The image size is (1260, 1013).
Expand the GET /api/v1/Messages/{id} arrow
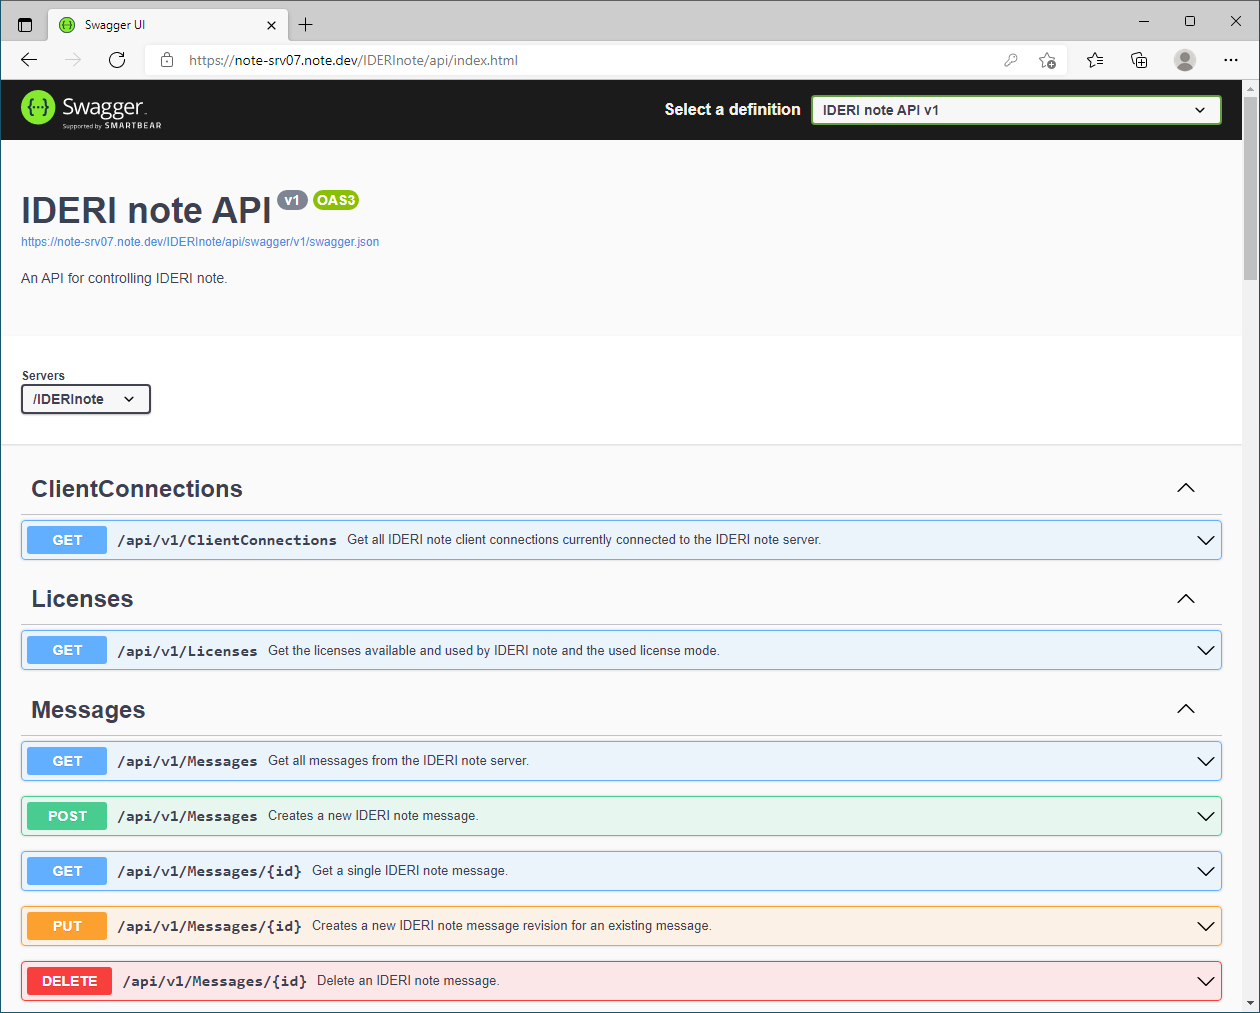click(x=1206, y=871)
